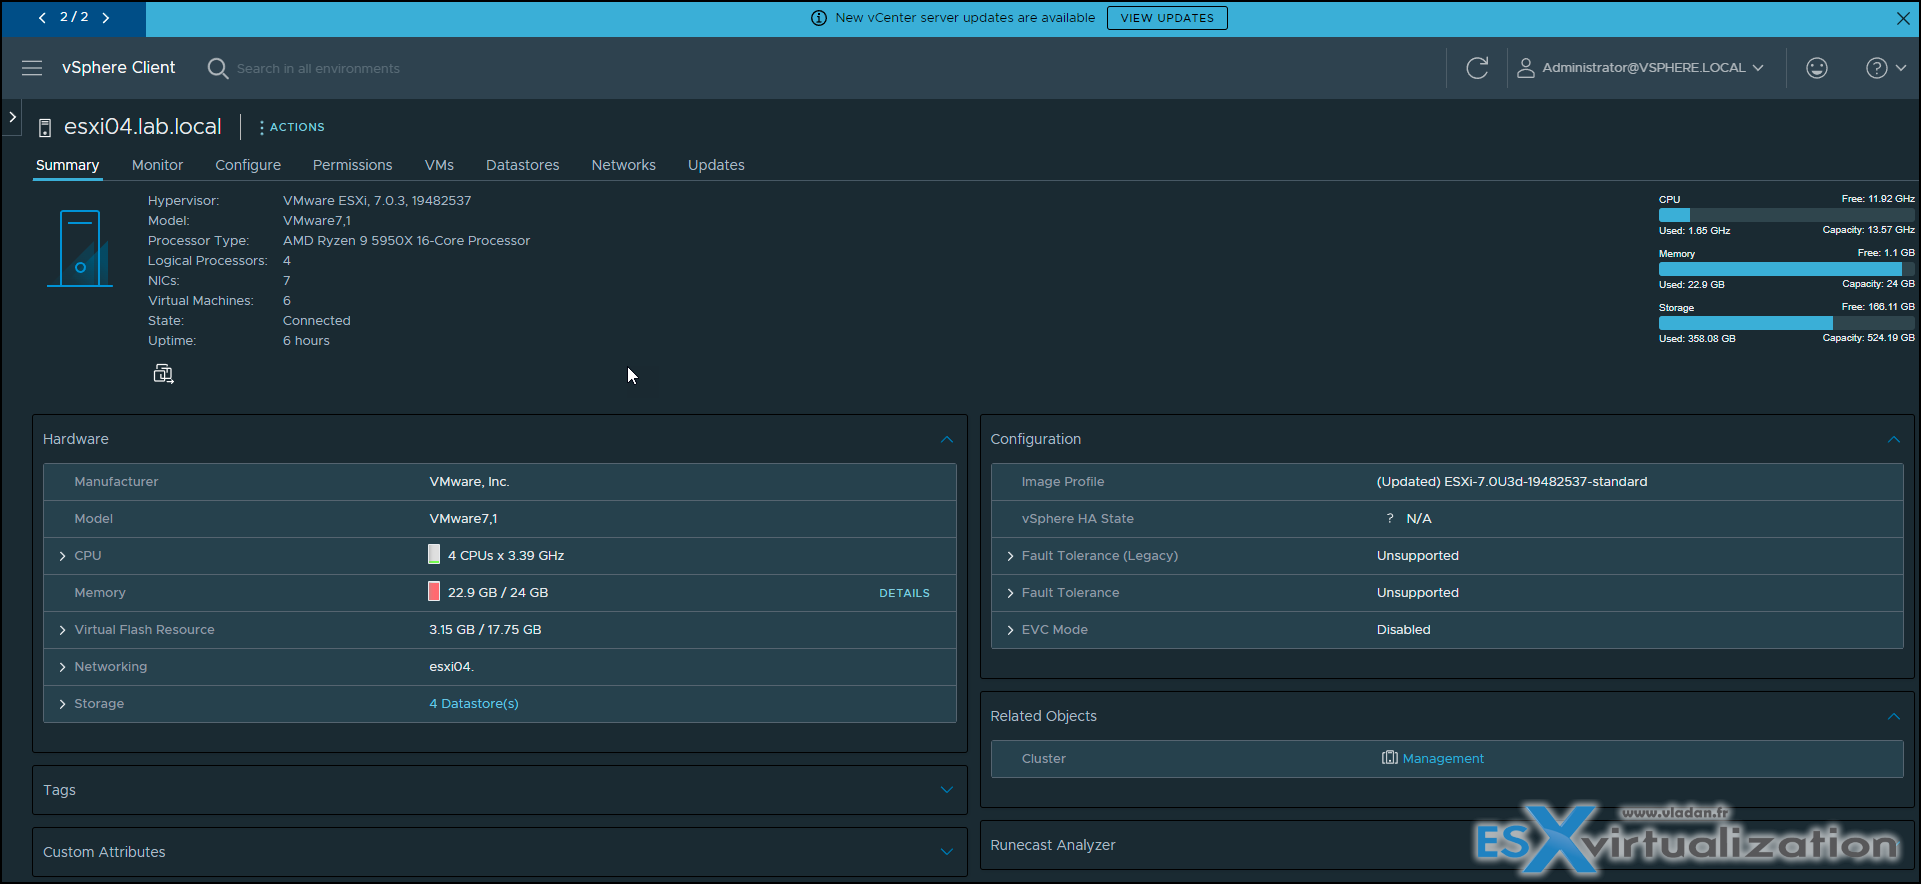Image resolution: width=1921 pixels, height=884 pixels.
Task: Go to previous notification arrow
Action: (42, 18)
